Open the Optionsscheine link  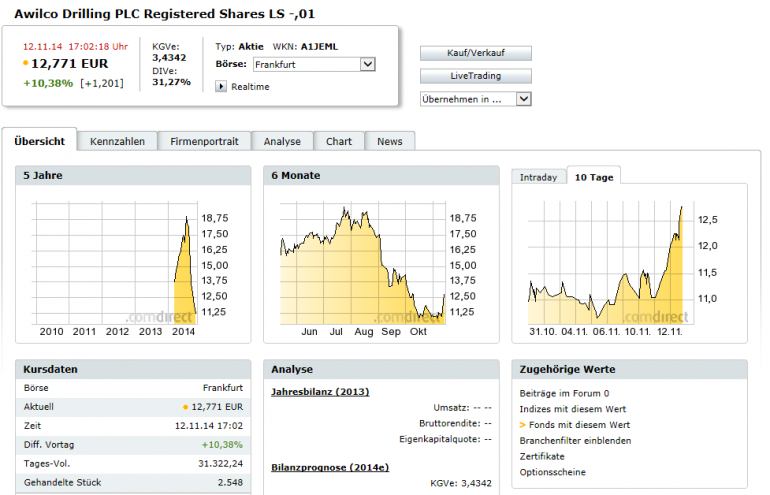pos(553,472)
